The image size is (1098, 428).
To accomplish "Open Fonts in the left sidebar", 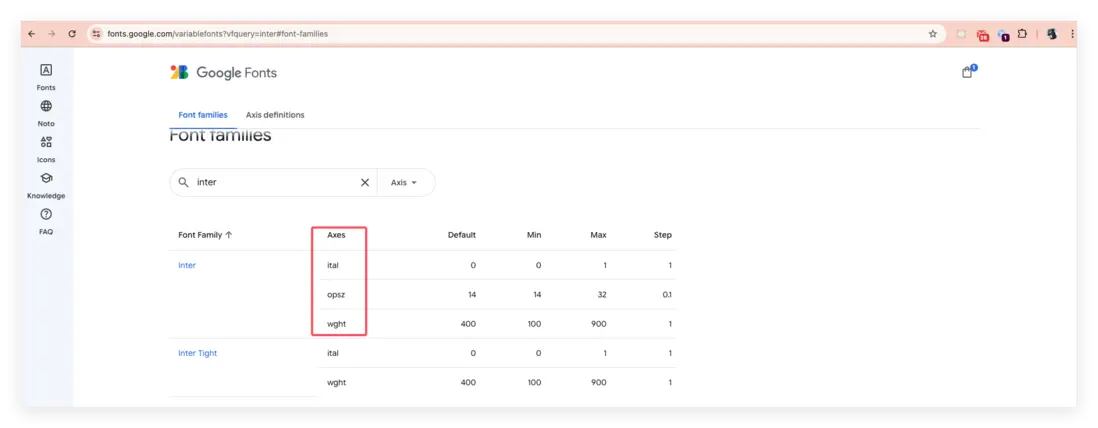I will 46,77.
